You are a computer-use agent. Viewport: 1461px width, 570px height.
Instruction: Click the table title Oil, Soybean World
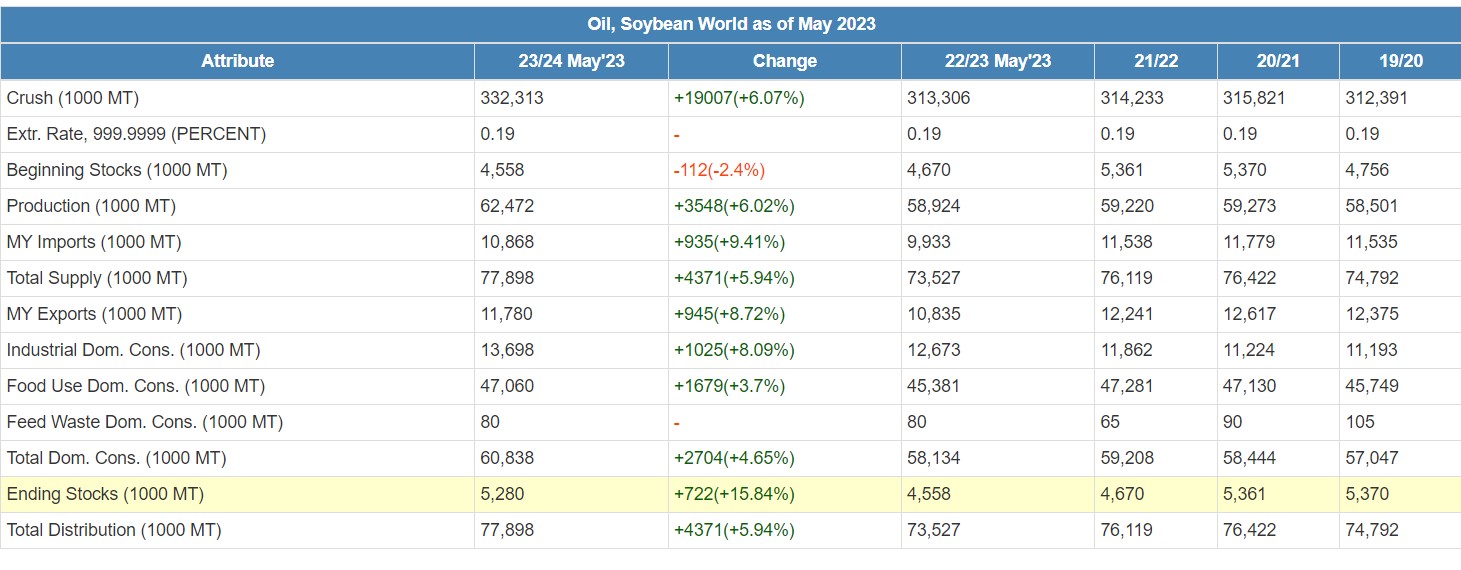[x=730, y=24]
